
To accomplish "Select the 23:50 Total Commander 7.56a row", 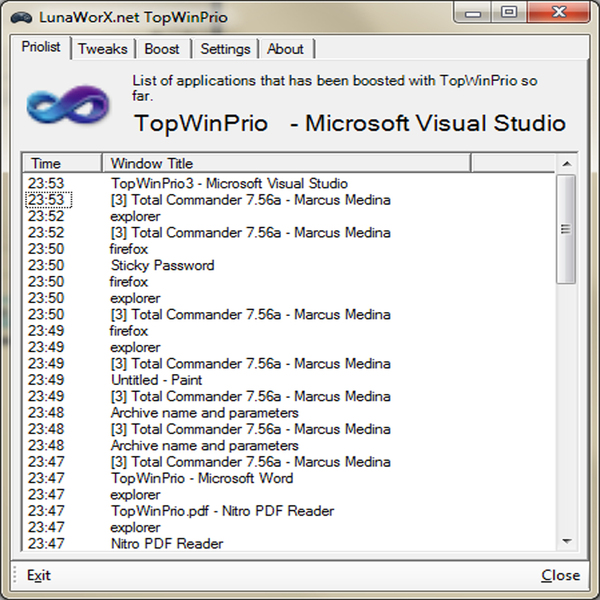I will click(x=289, y=315).
